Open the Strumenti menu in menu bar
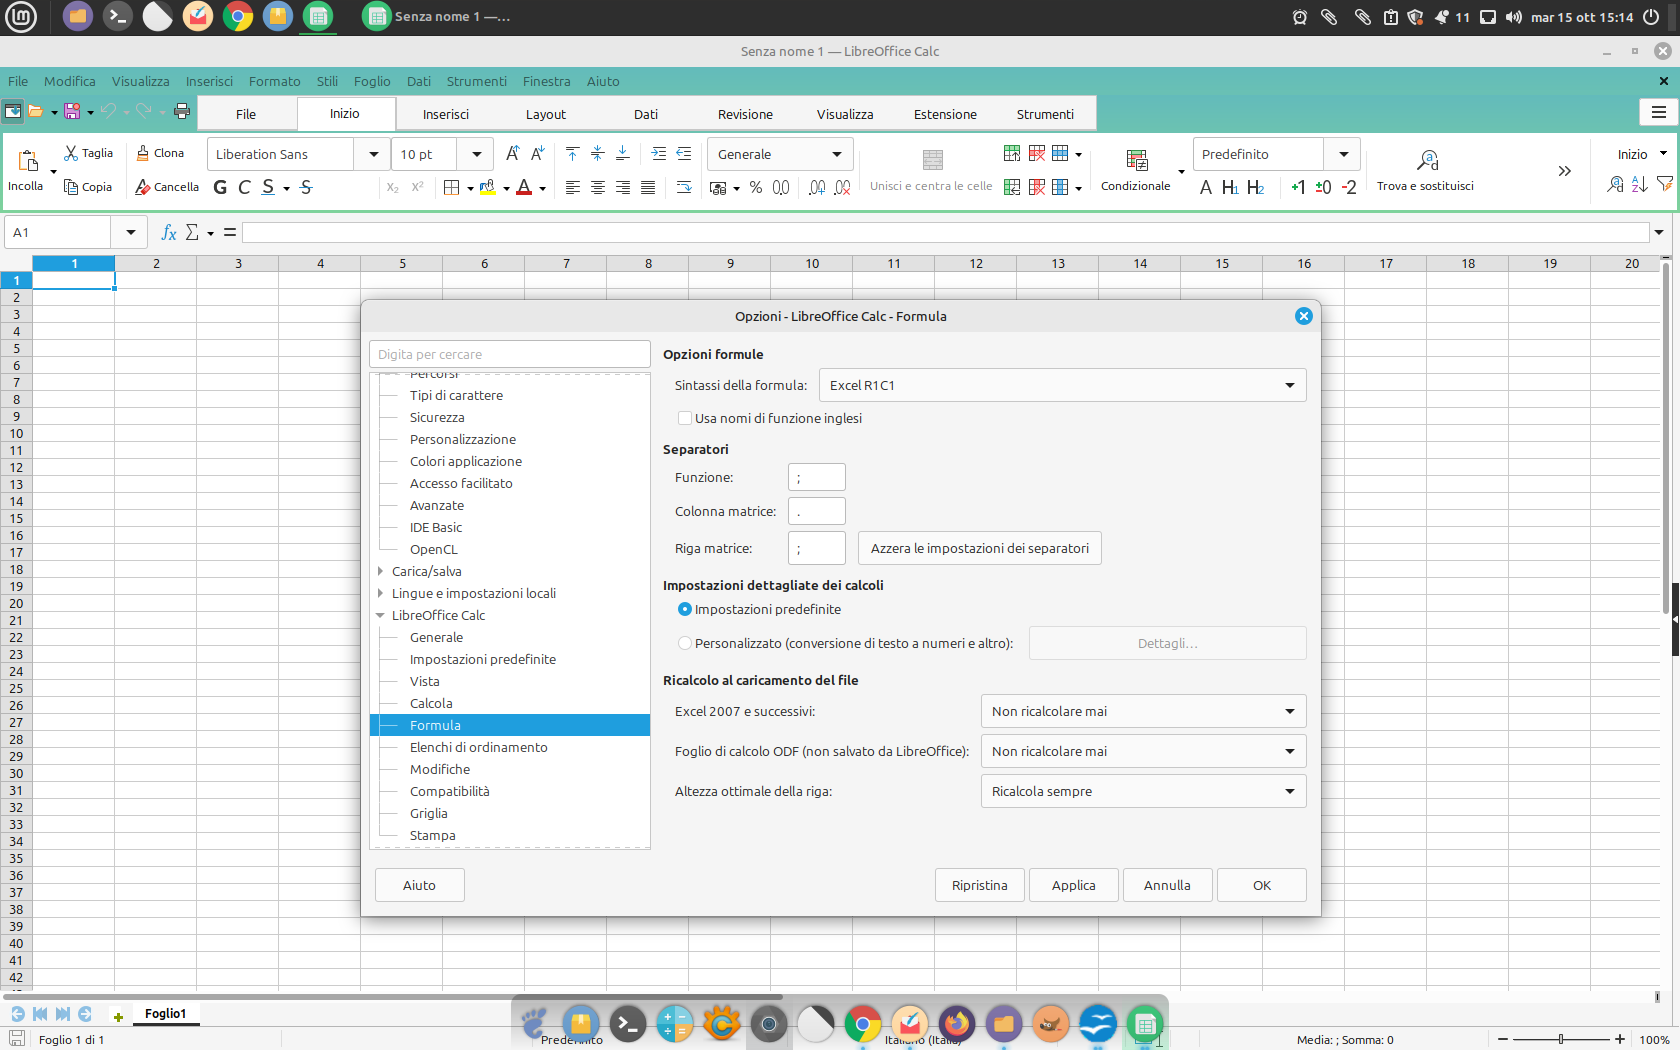 click(476, 81)
